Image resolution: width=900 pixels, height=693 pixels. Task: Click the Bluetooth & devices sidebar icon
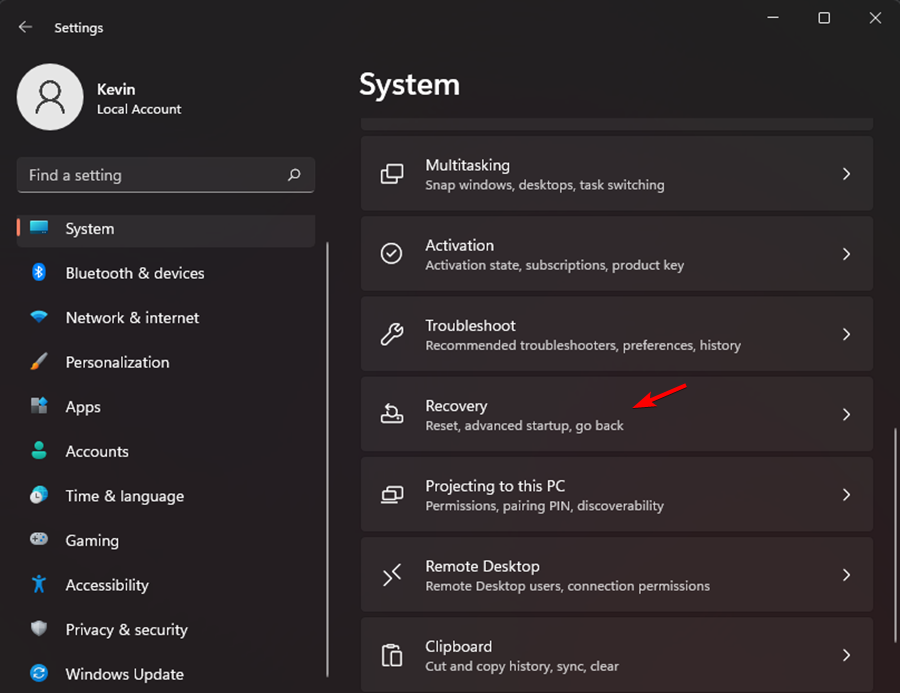click(39, 273)
